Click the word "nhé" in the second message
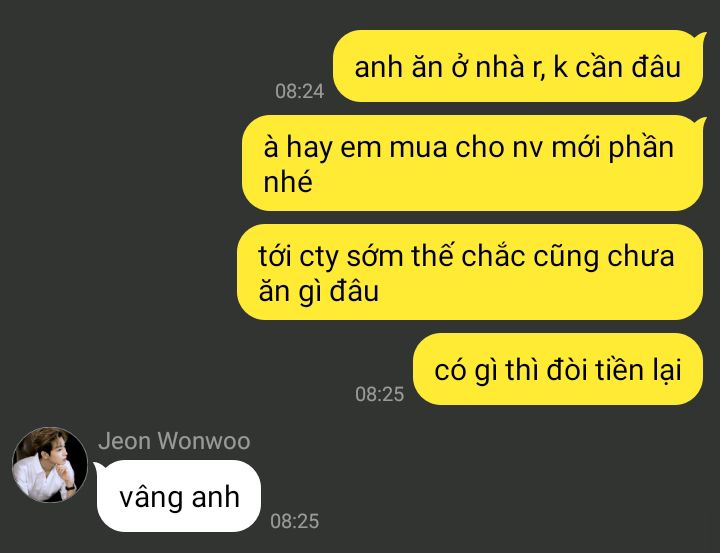 point(288,181)
